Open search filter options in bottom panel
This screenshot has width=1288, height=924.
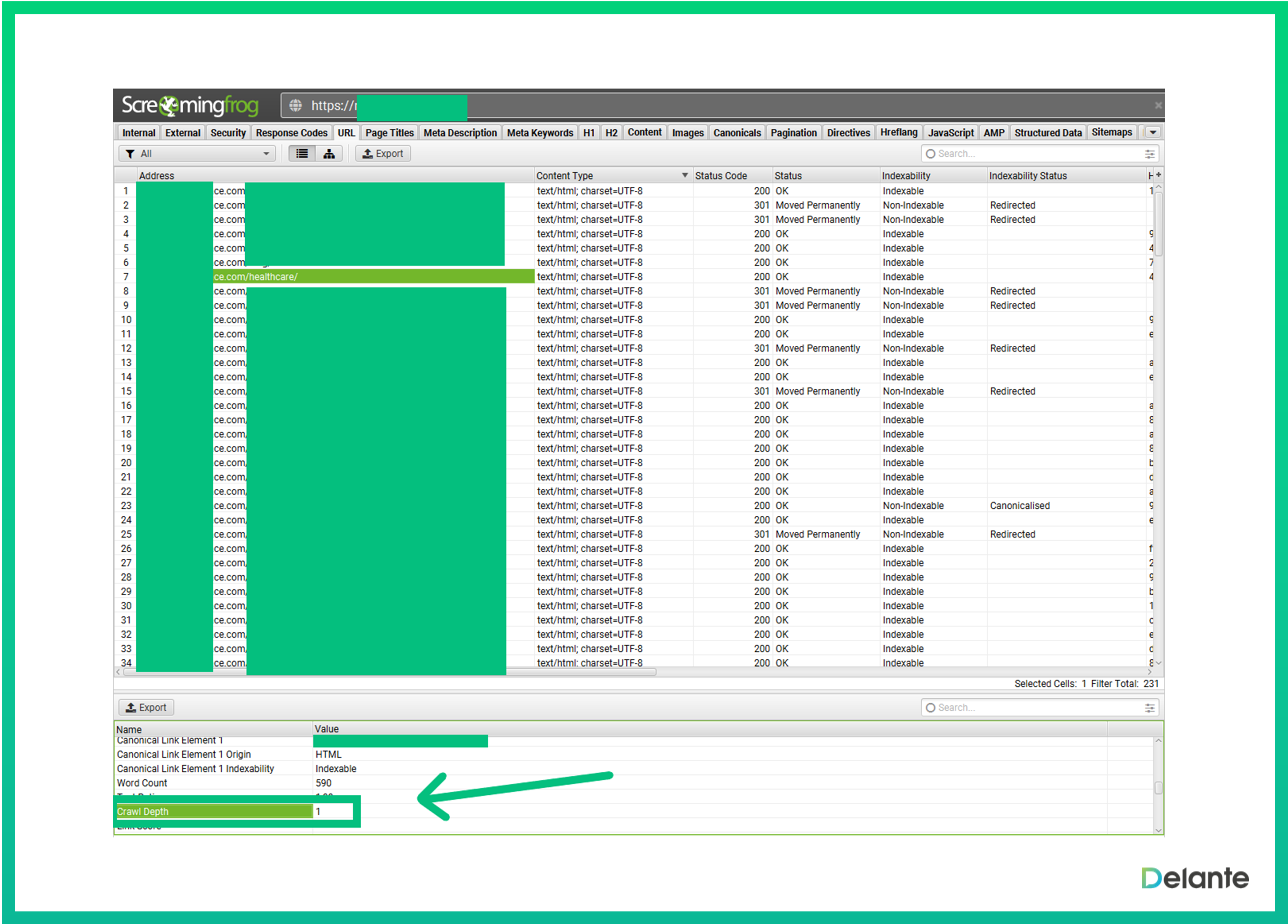1150,708
